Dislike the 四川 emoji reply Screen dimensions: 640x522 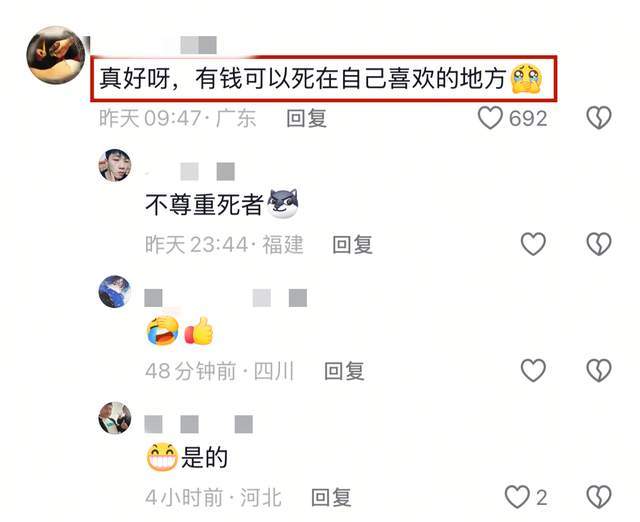click(599, 371)
